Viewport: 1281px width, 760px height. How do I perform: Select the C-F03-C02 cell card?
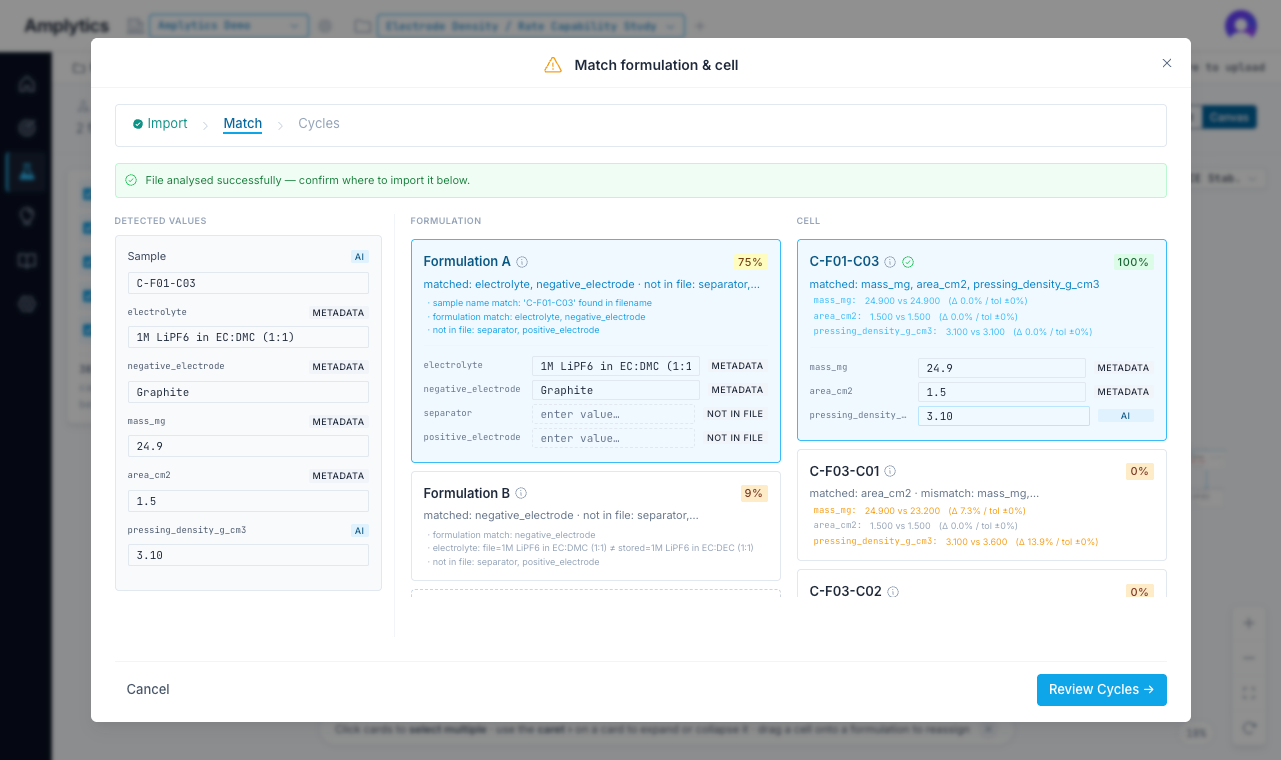pyautogui.click(x=982, y=584)
